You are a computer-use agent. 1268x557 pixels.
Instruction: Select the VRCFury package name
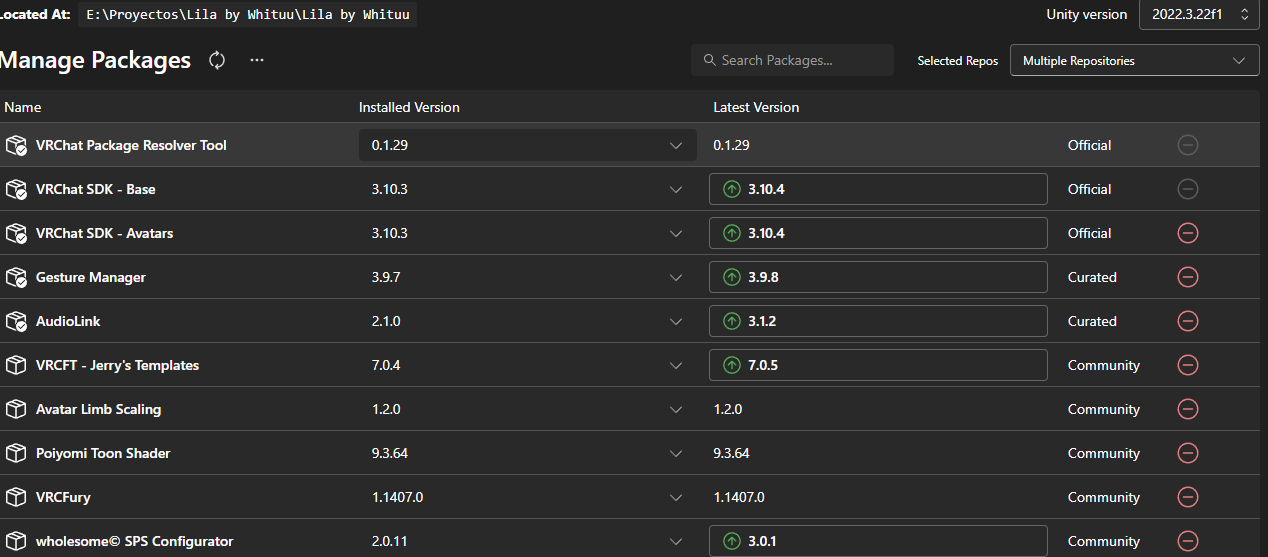[x=63, y=497]
